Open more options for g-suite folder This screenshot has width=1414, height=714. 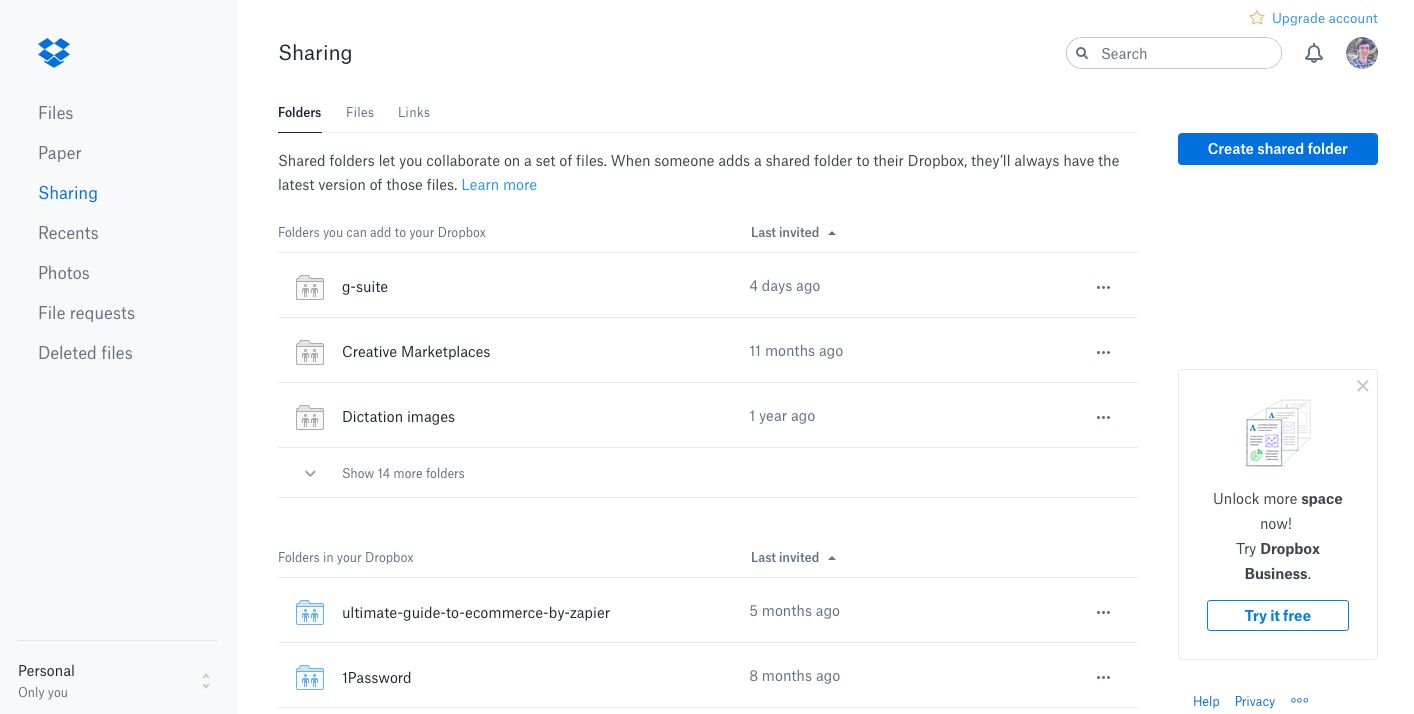[x=1103, y=287]
